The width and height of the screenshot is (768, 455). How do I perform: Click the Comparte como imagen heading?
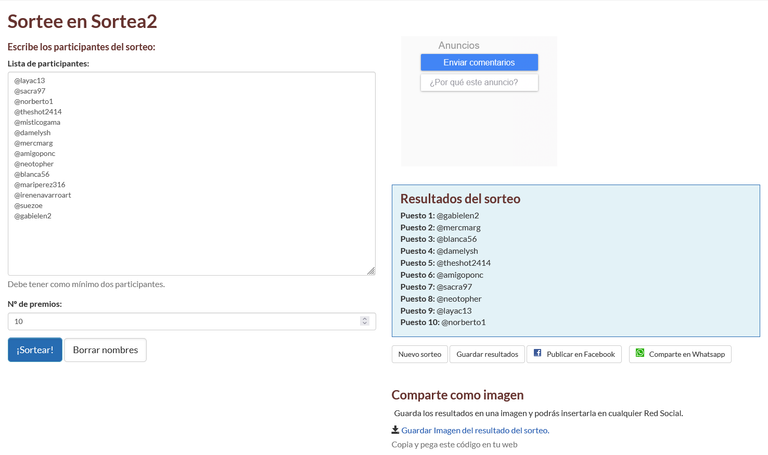(457, 395)
